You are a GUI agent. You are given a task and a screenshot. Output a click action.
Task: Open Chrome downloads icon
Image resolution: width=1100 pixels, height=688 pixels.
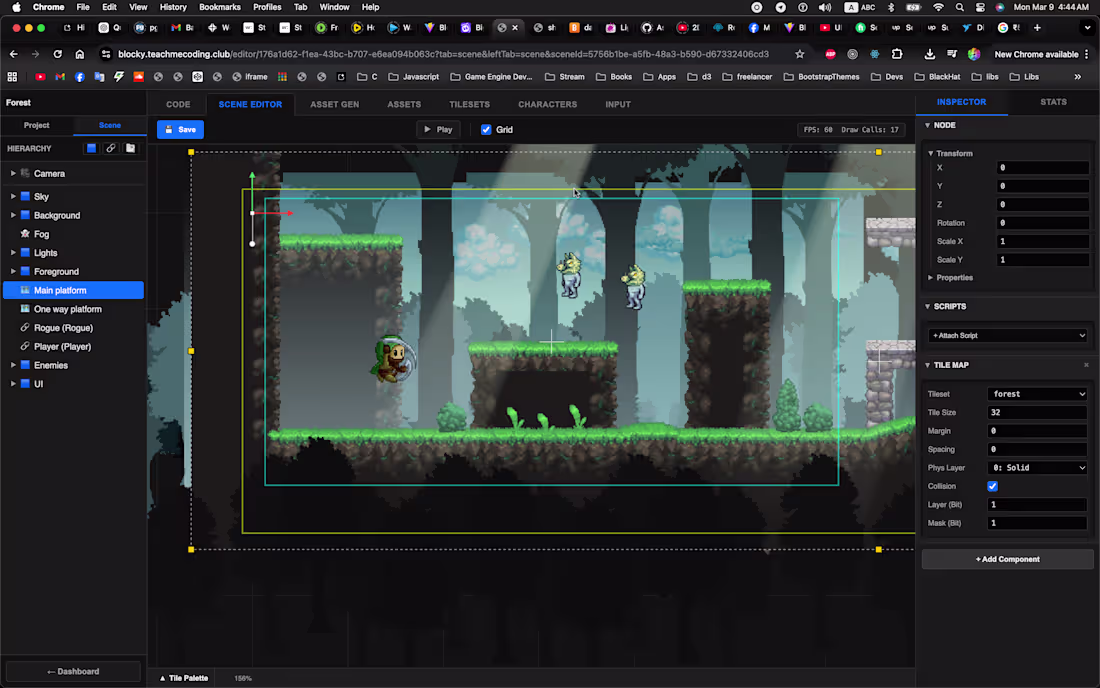click(x=930, y=54)
